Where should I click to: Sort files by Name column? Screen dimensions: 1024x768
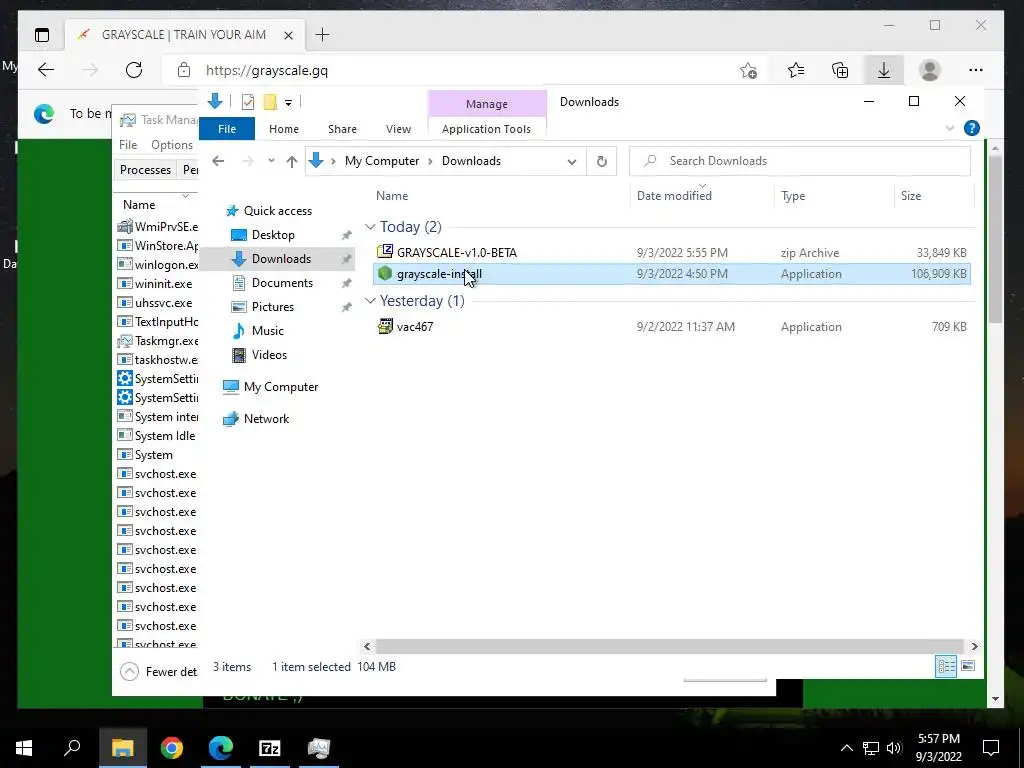[392, 196]
